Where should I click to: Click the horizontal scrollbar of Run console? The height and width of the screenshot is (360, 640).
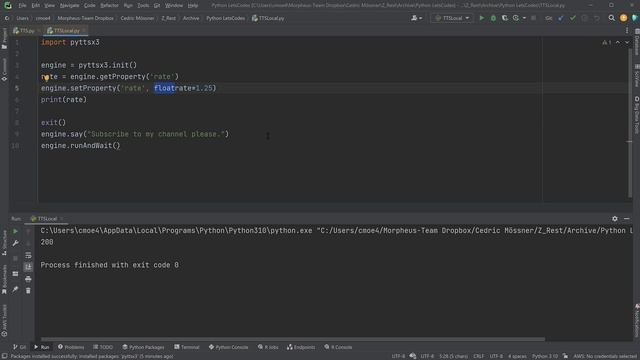tap(293, 339)
